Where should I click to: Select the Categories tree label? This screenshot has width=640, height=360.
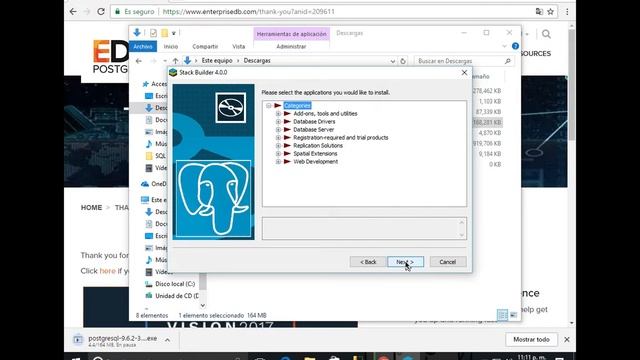297,106
